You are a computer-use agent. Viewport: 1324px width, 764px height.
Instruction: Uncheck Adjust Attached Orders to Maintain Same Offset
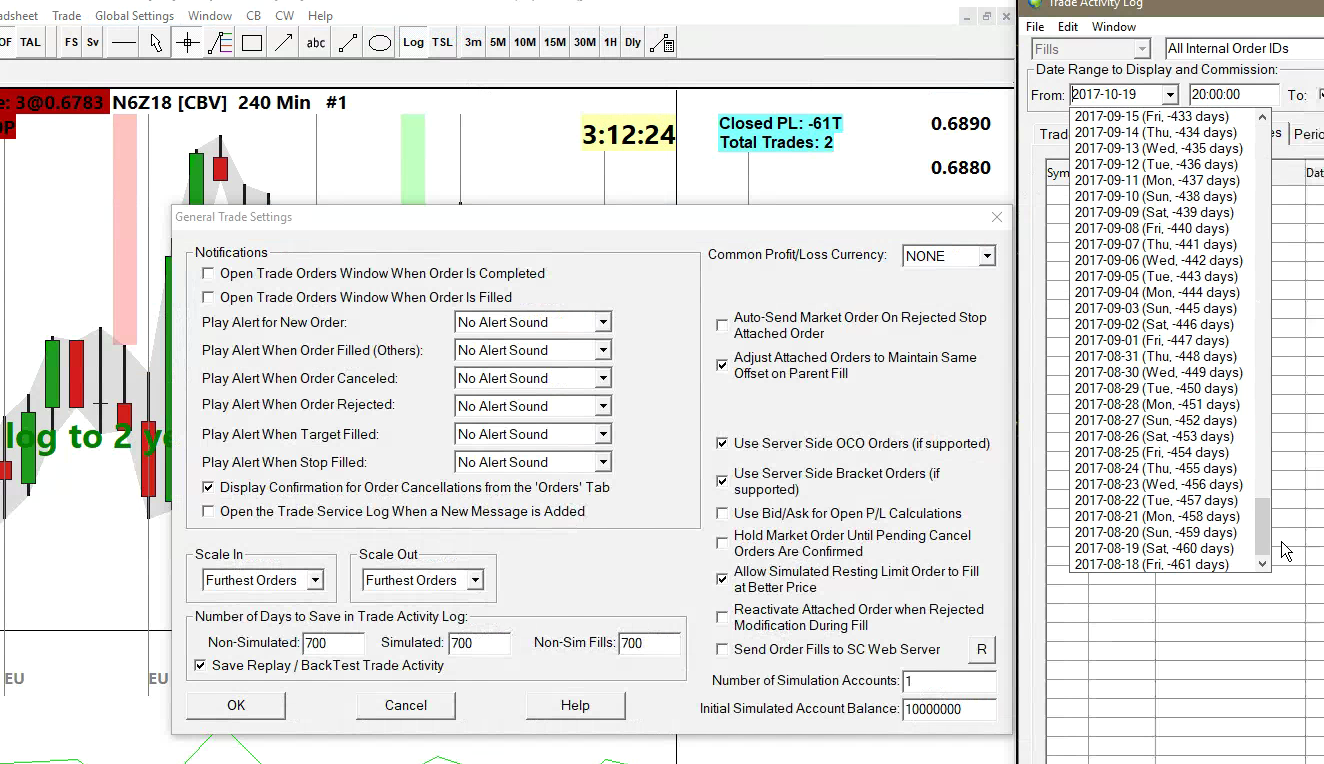pyautogui.click(x=722, y=365)
